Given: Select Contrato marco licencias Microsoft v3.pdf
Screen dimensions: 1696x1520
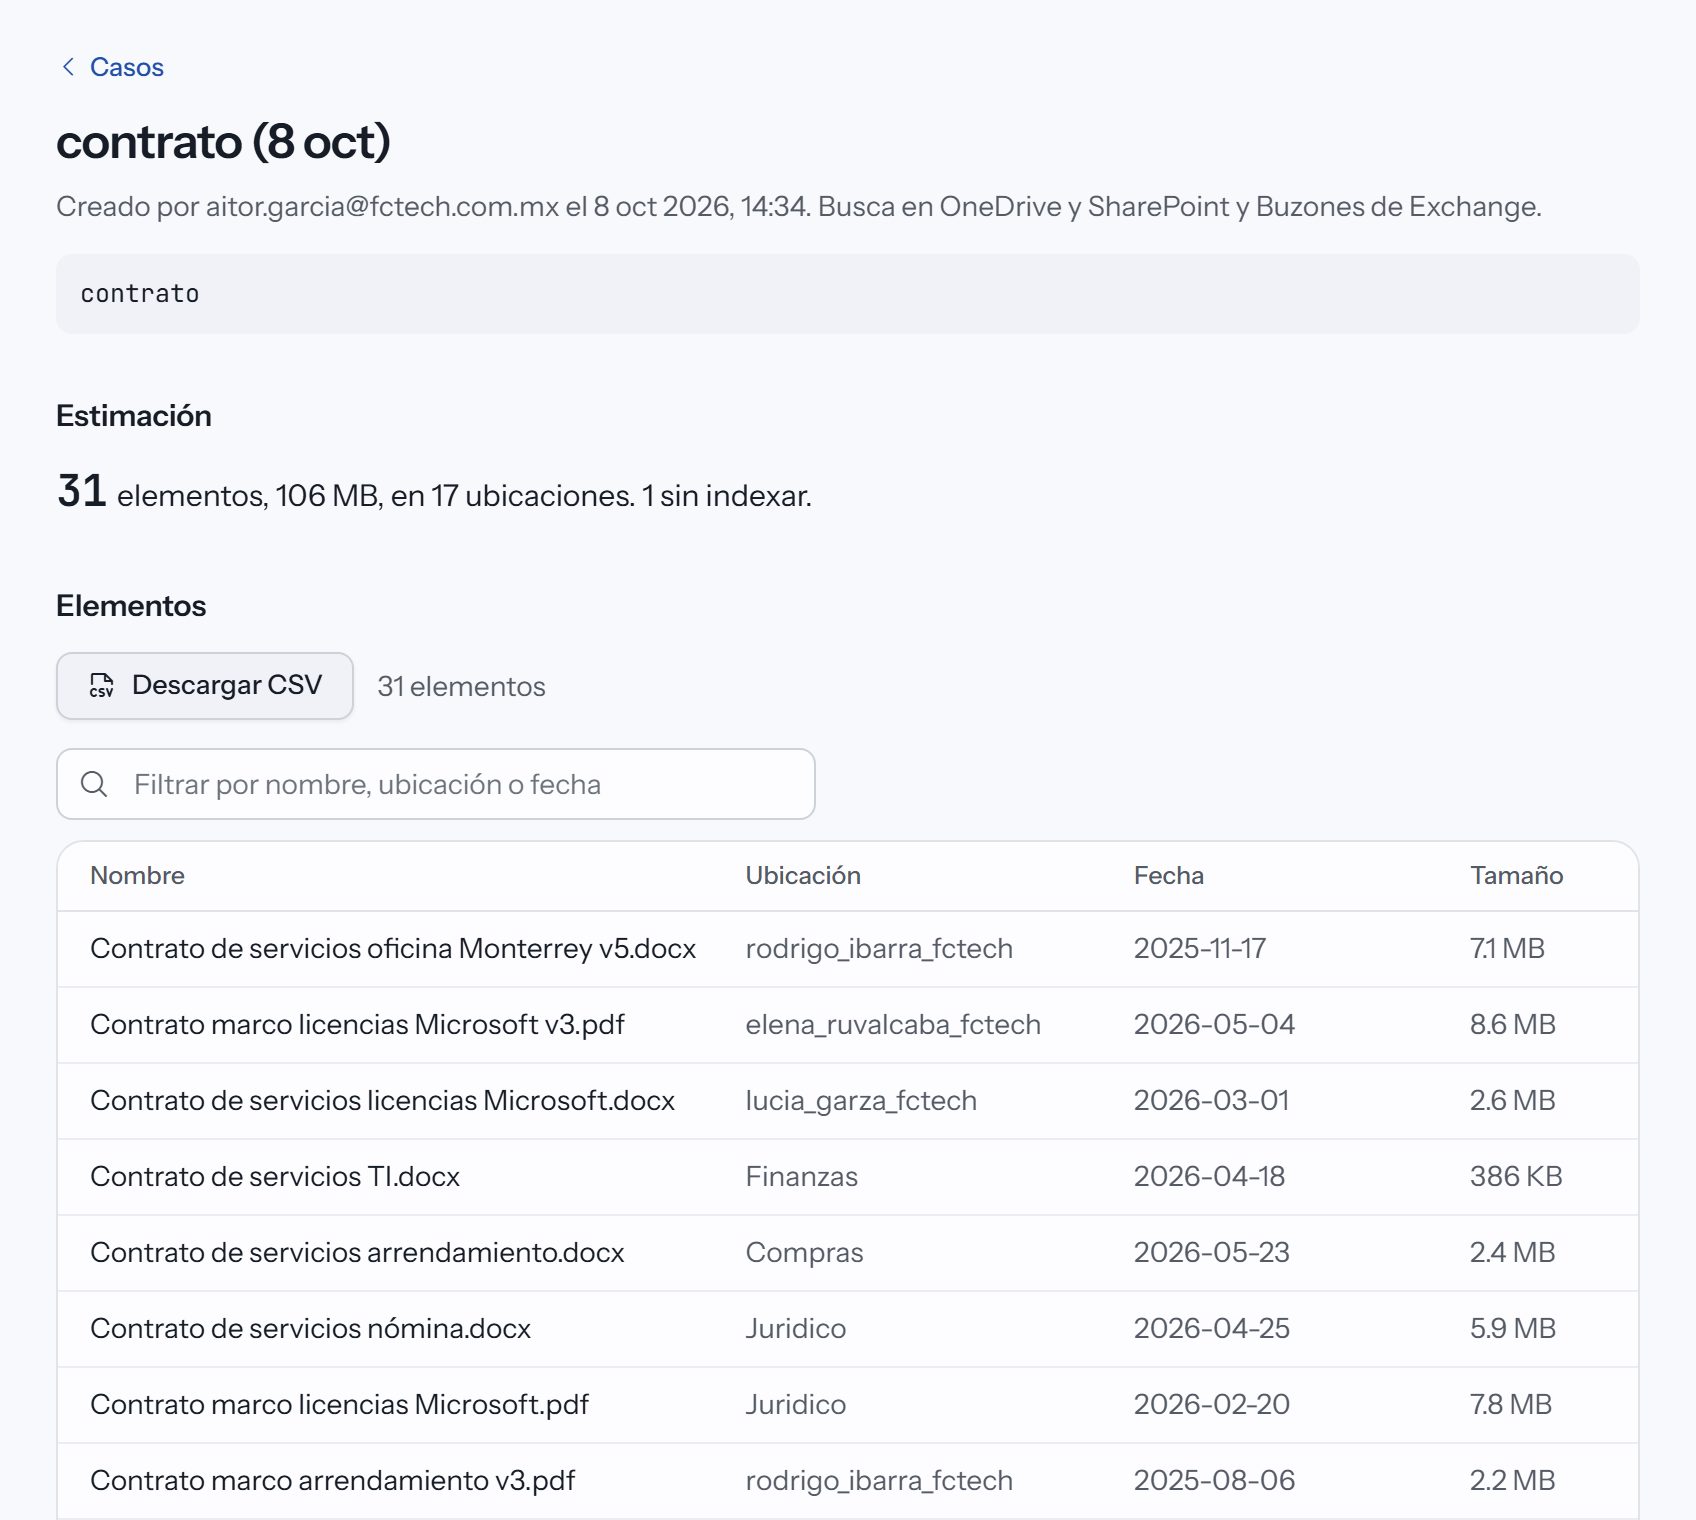Looking at the screenshot, I should click(x=357, y=1024).
